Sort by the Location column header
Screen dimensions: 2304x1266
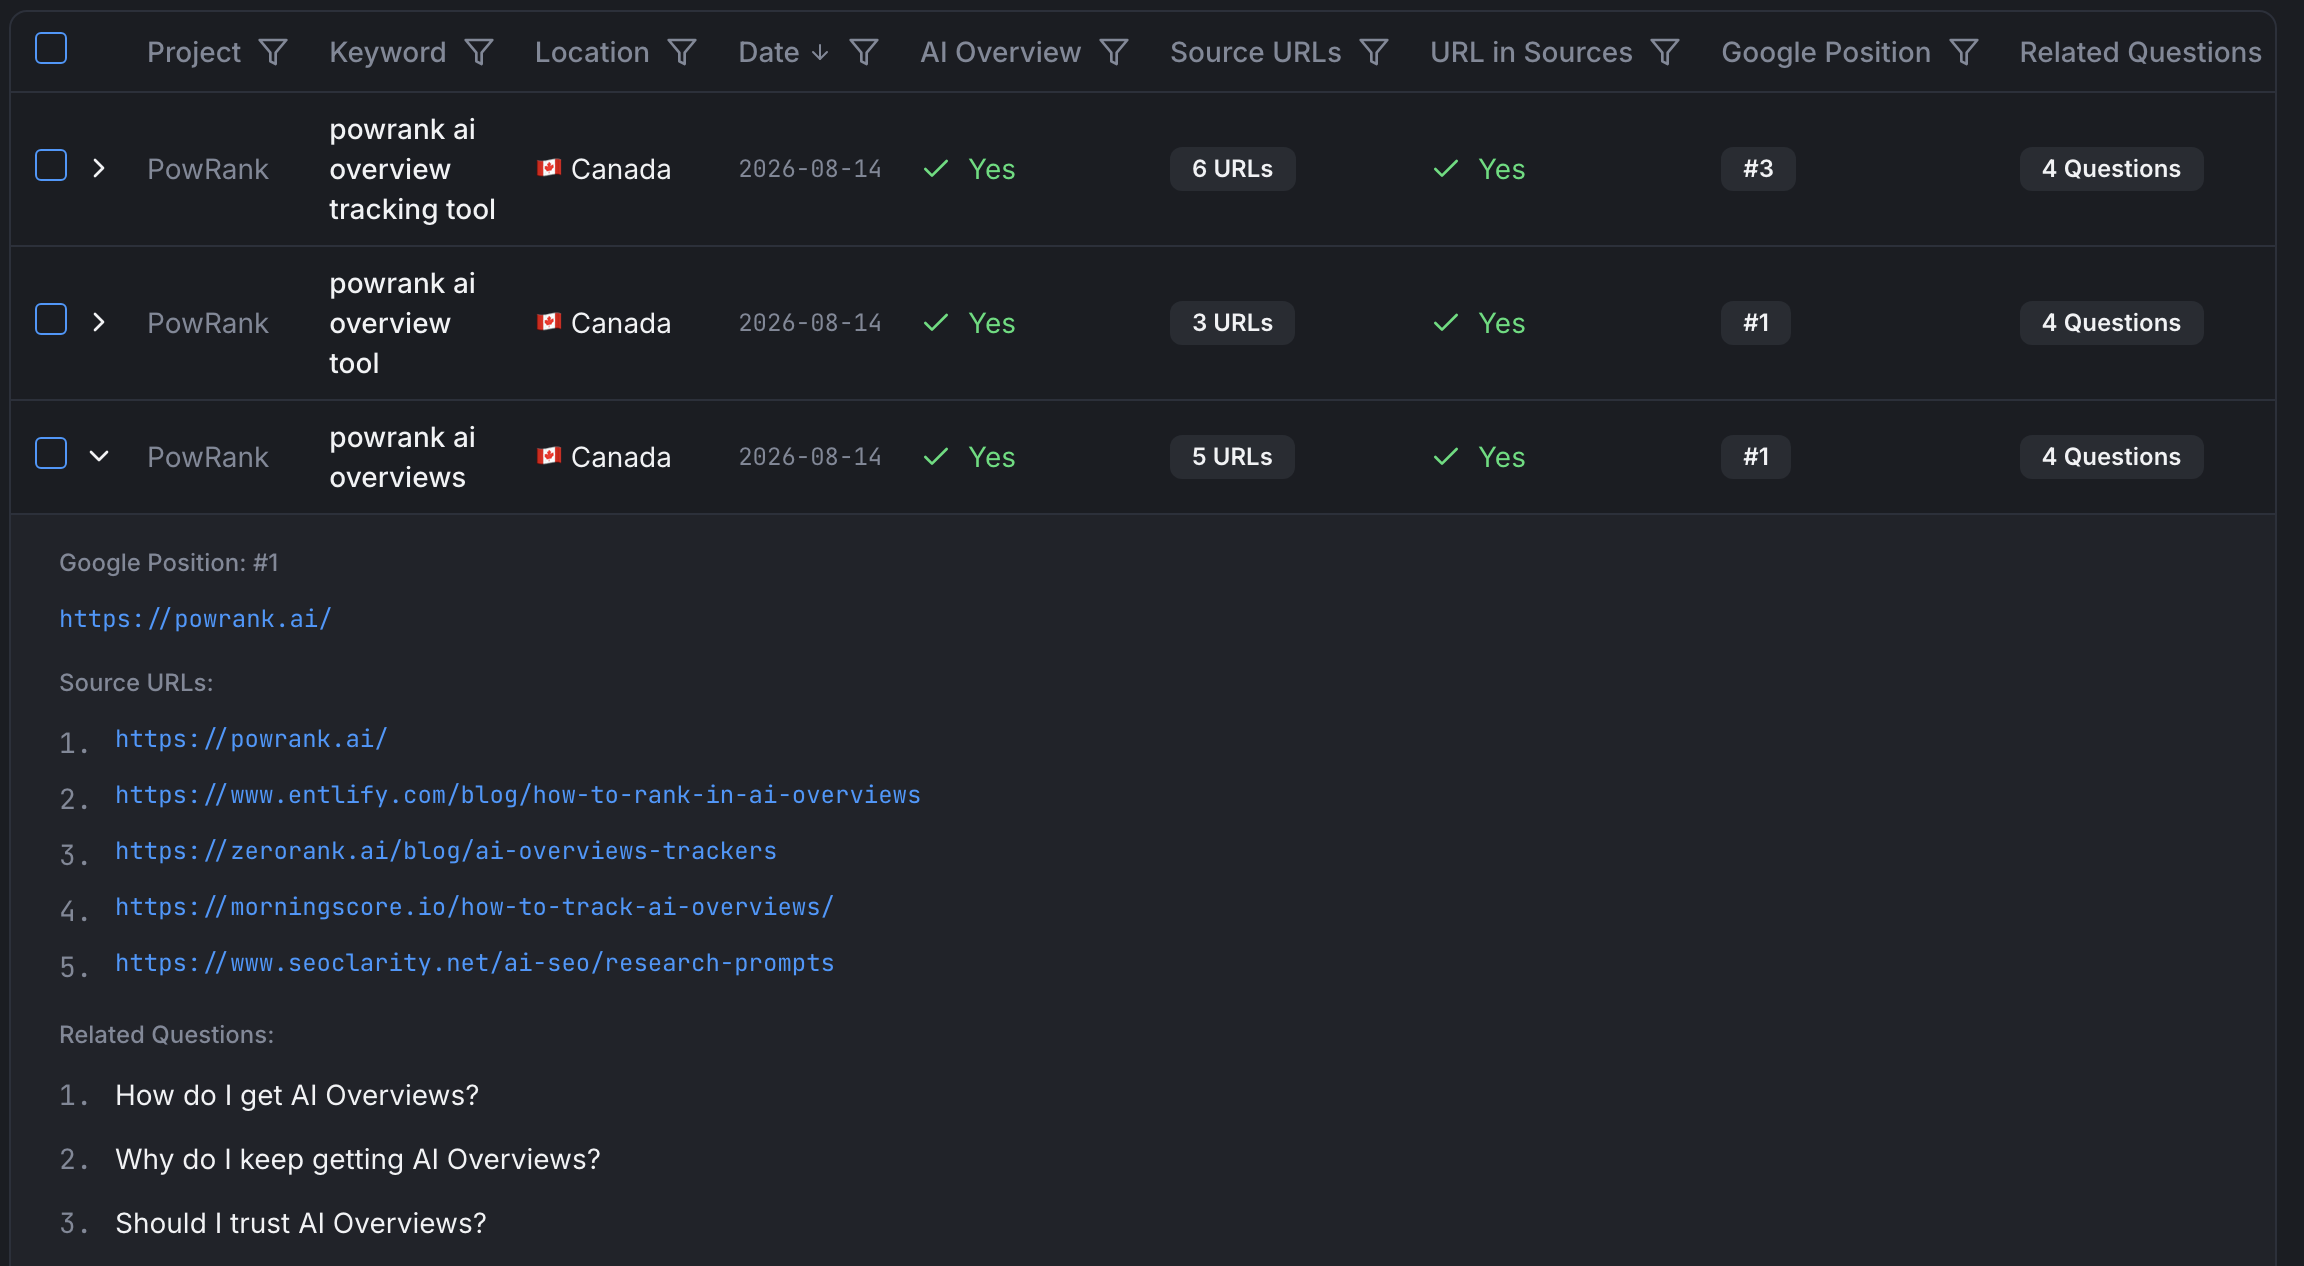click(x=592, y=52)
